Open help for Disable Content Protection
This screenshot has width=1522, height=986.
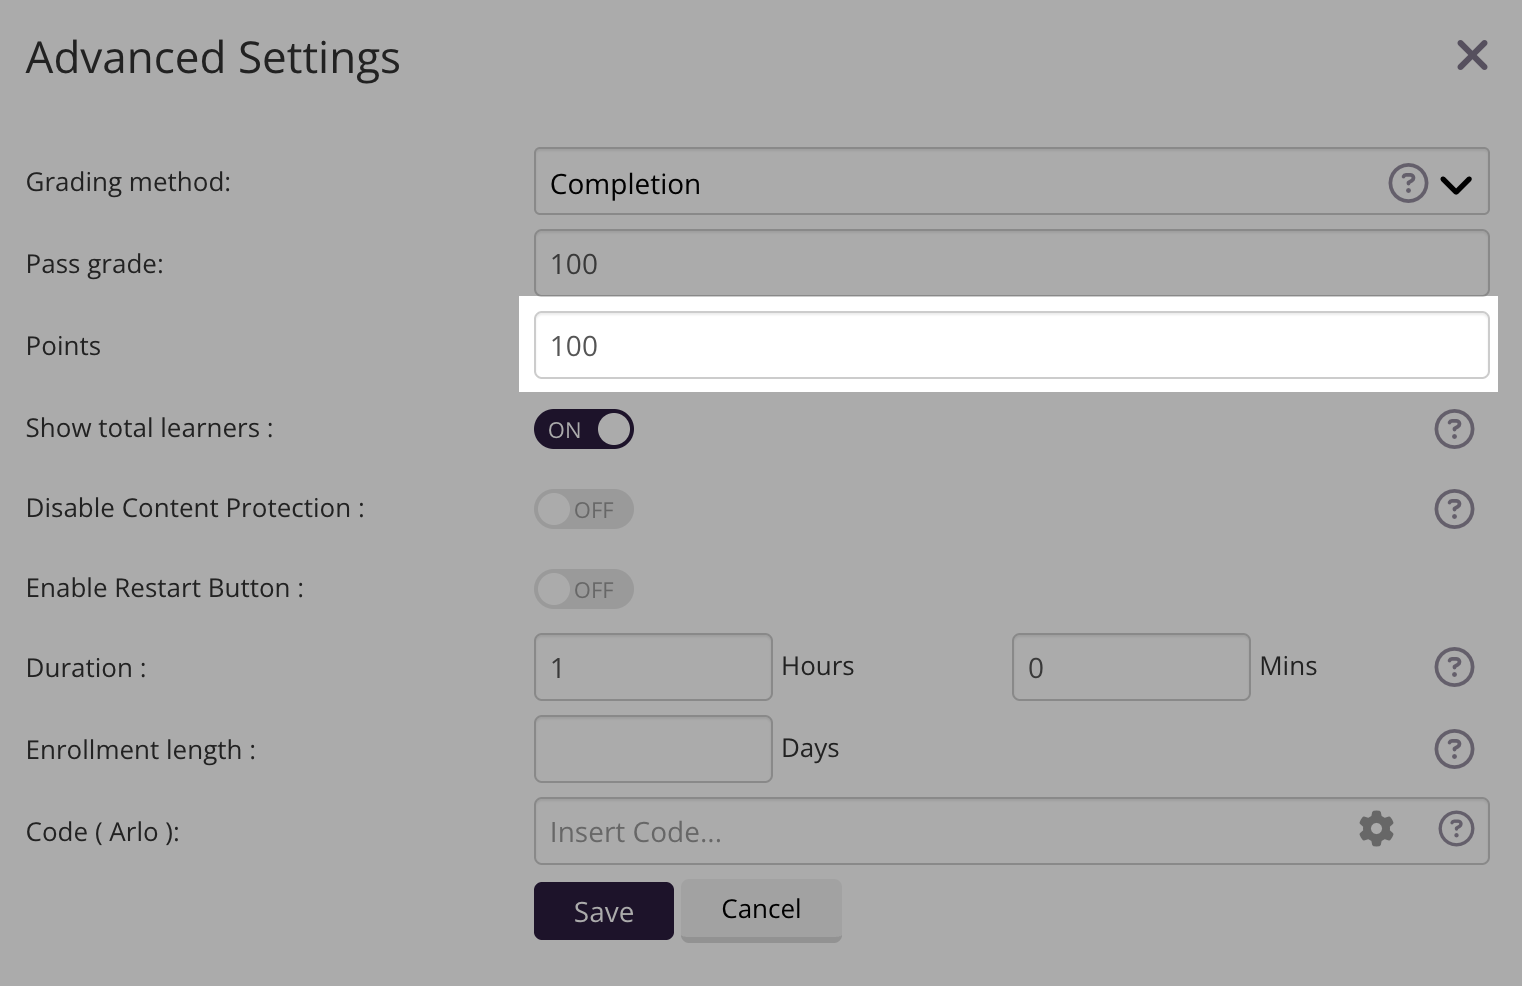coord(1453,509)
